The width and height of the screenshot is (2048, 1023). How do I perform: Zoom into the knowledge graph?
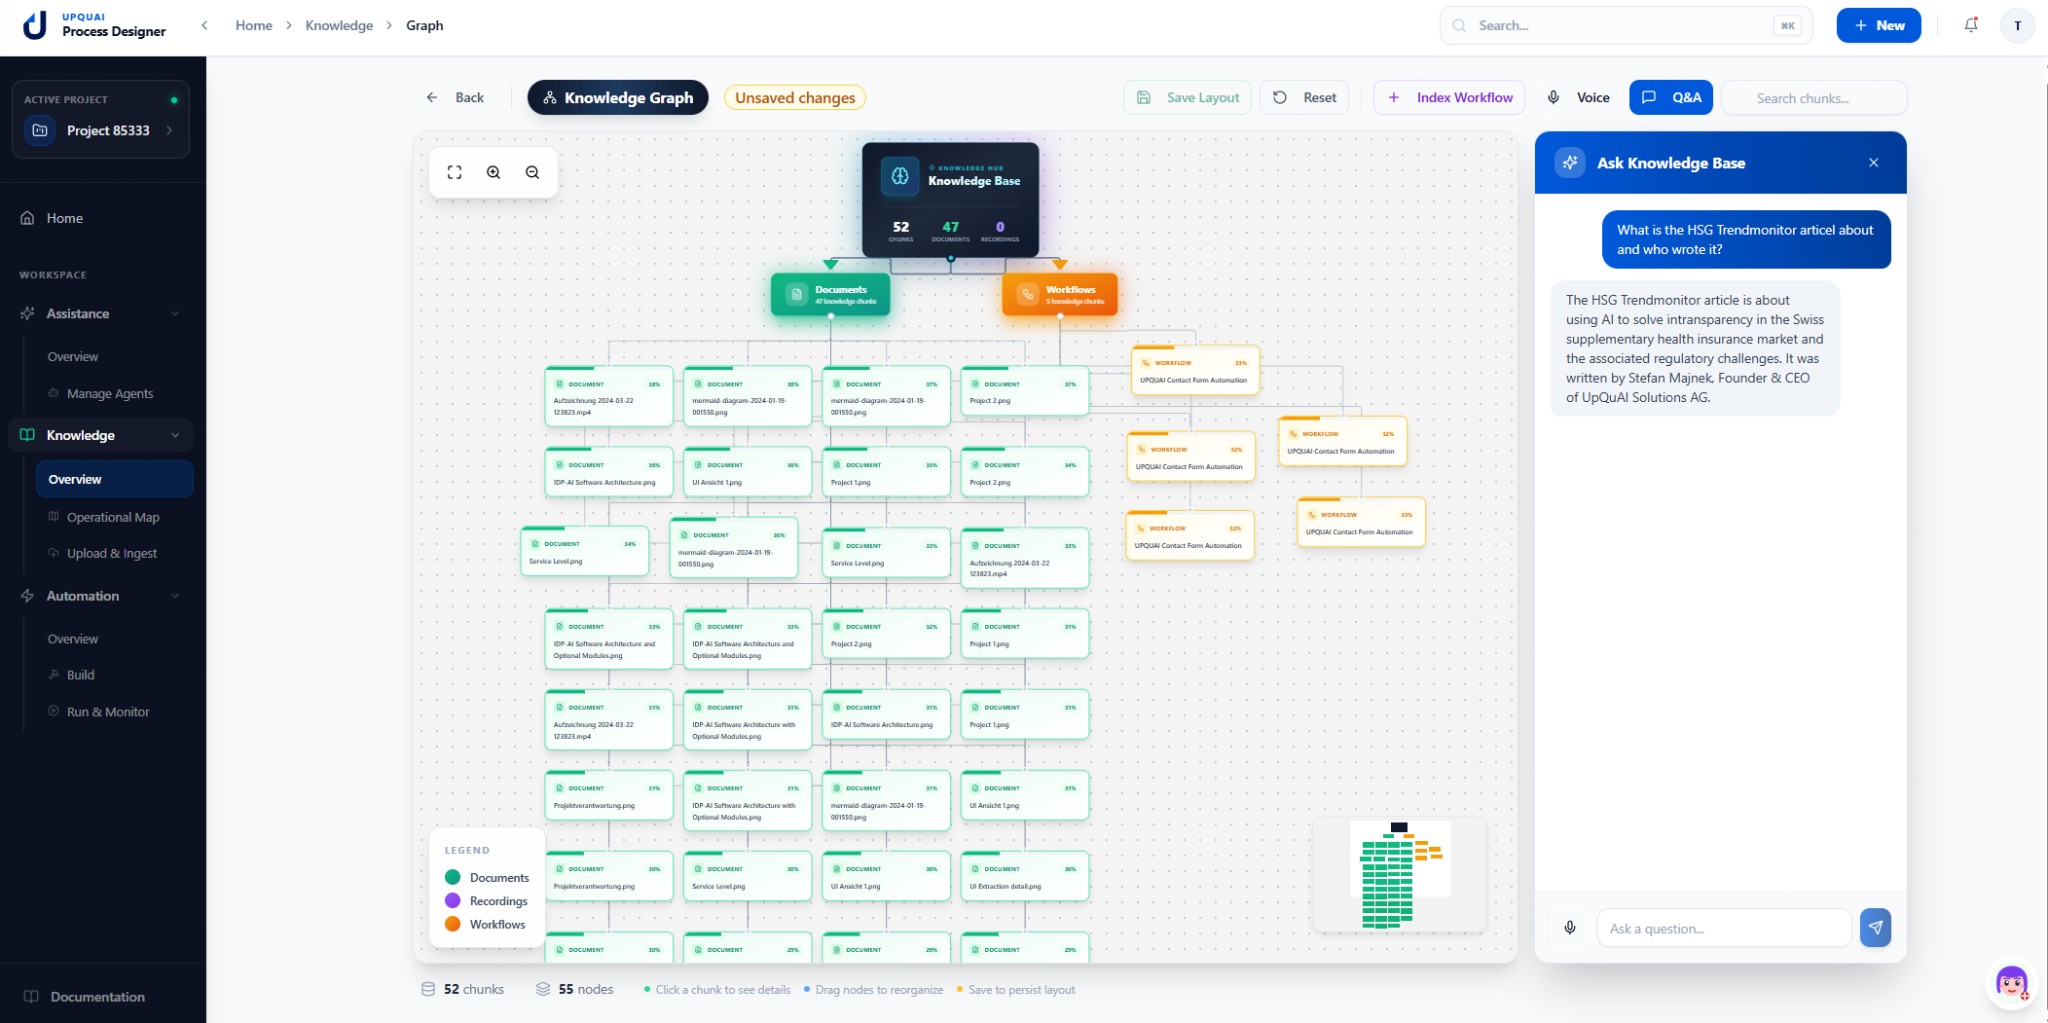[x=494, y=172]
